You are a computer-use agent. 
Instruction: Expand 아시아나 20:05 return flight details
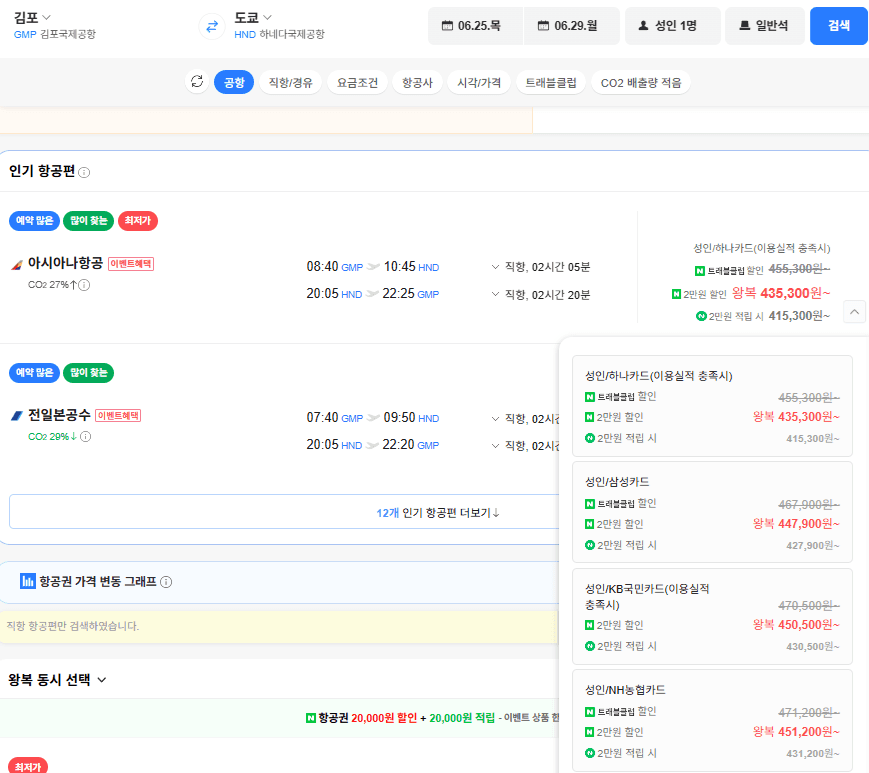coord(495,294)
